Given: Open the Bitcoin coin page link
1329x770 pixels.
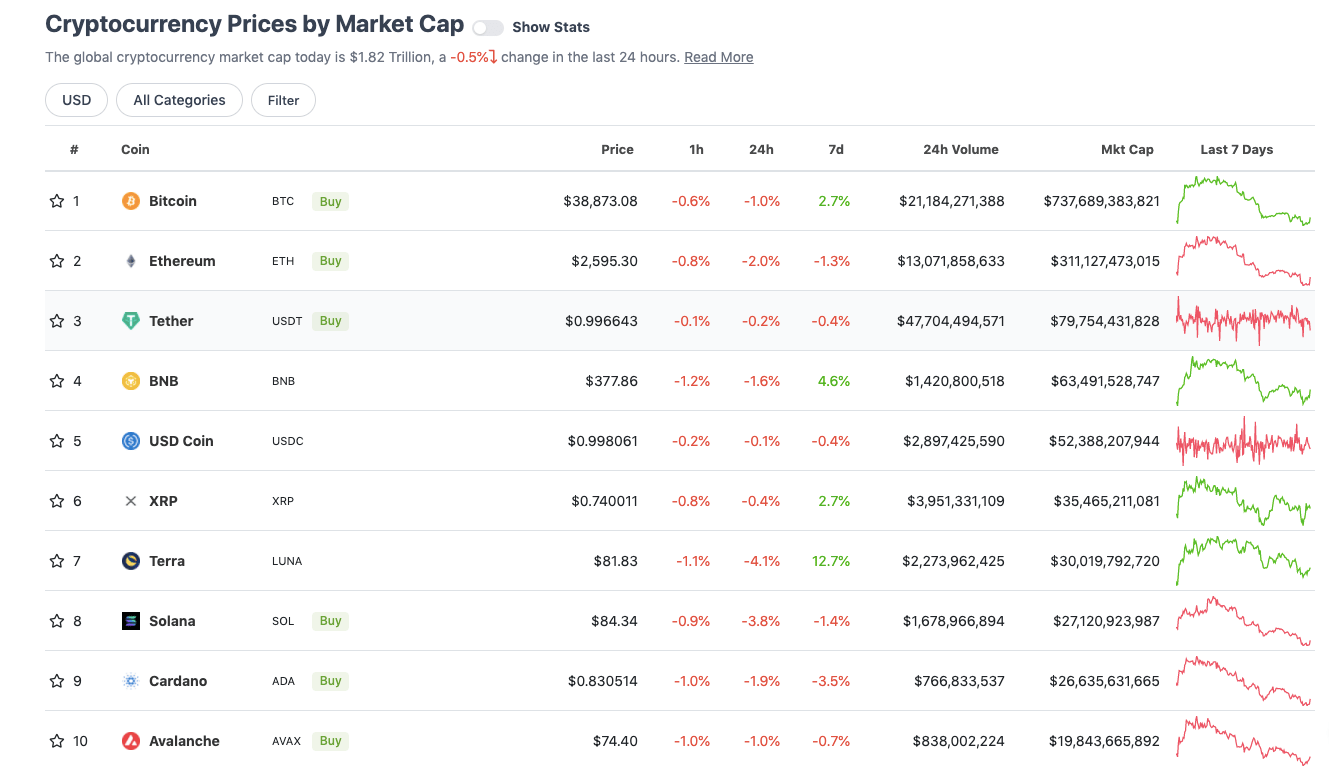Looking at the screenshot, I should (x=173, y=201).
